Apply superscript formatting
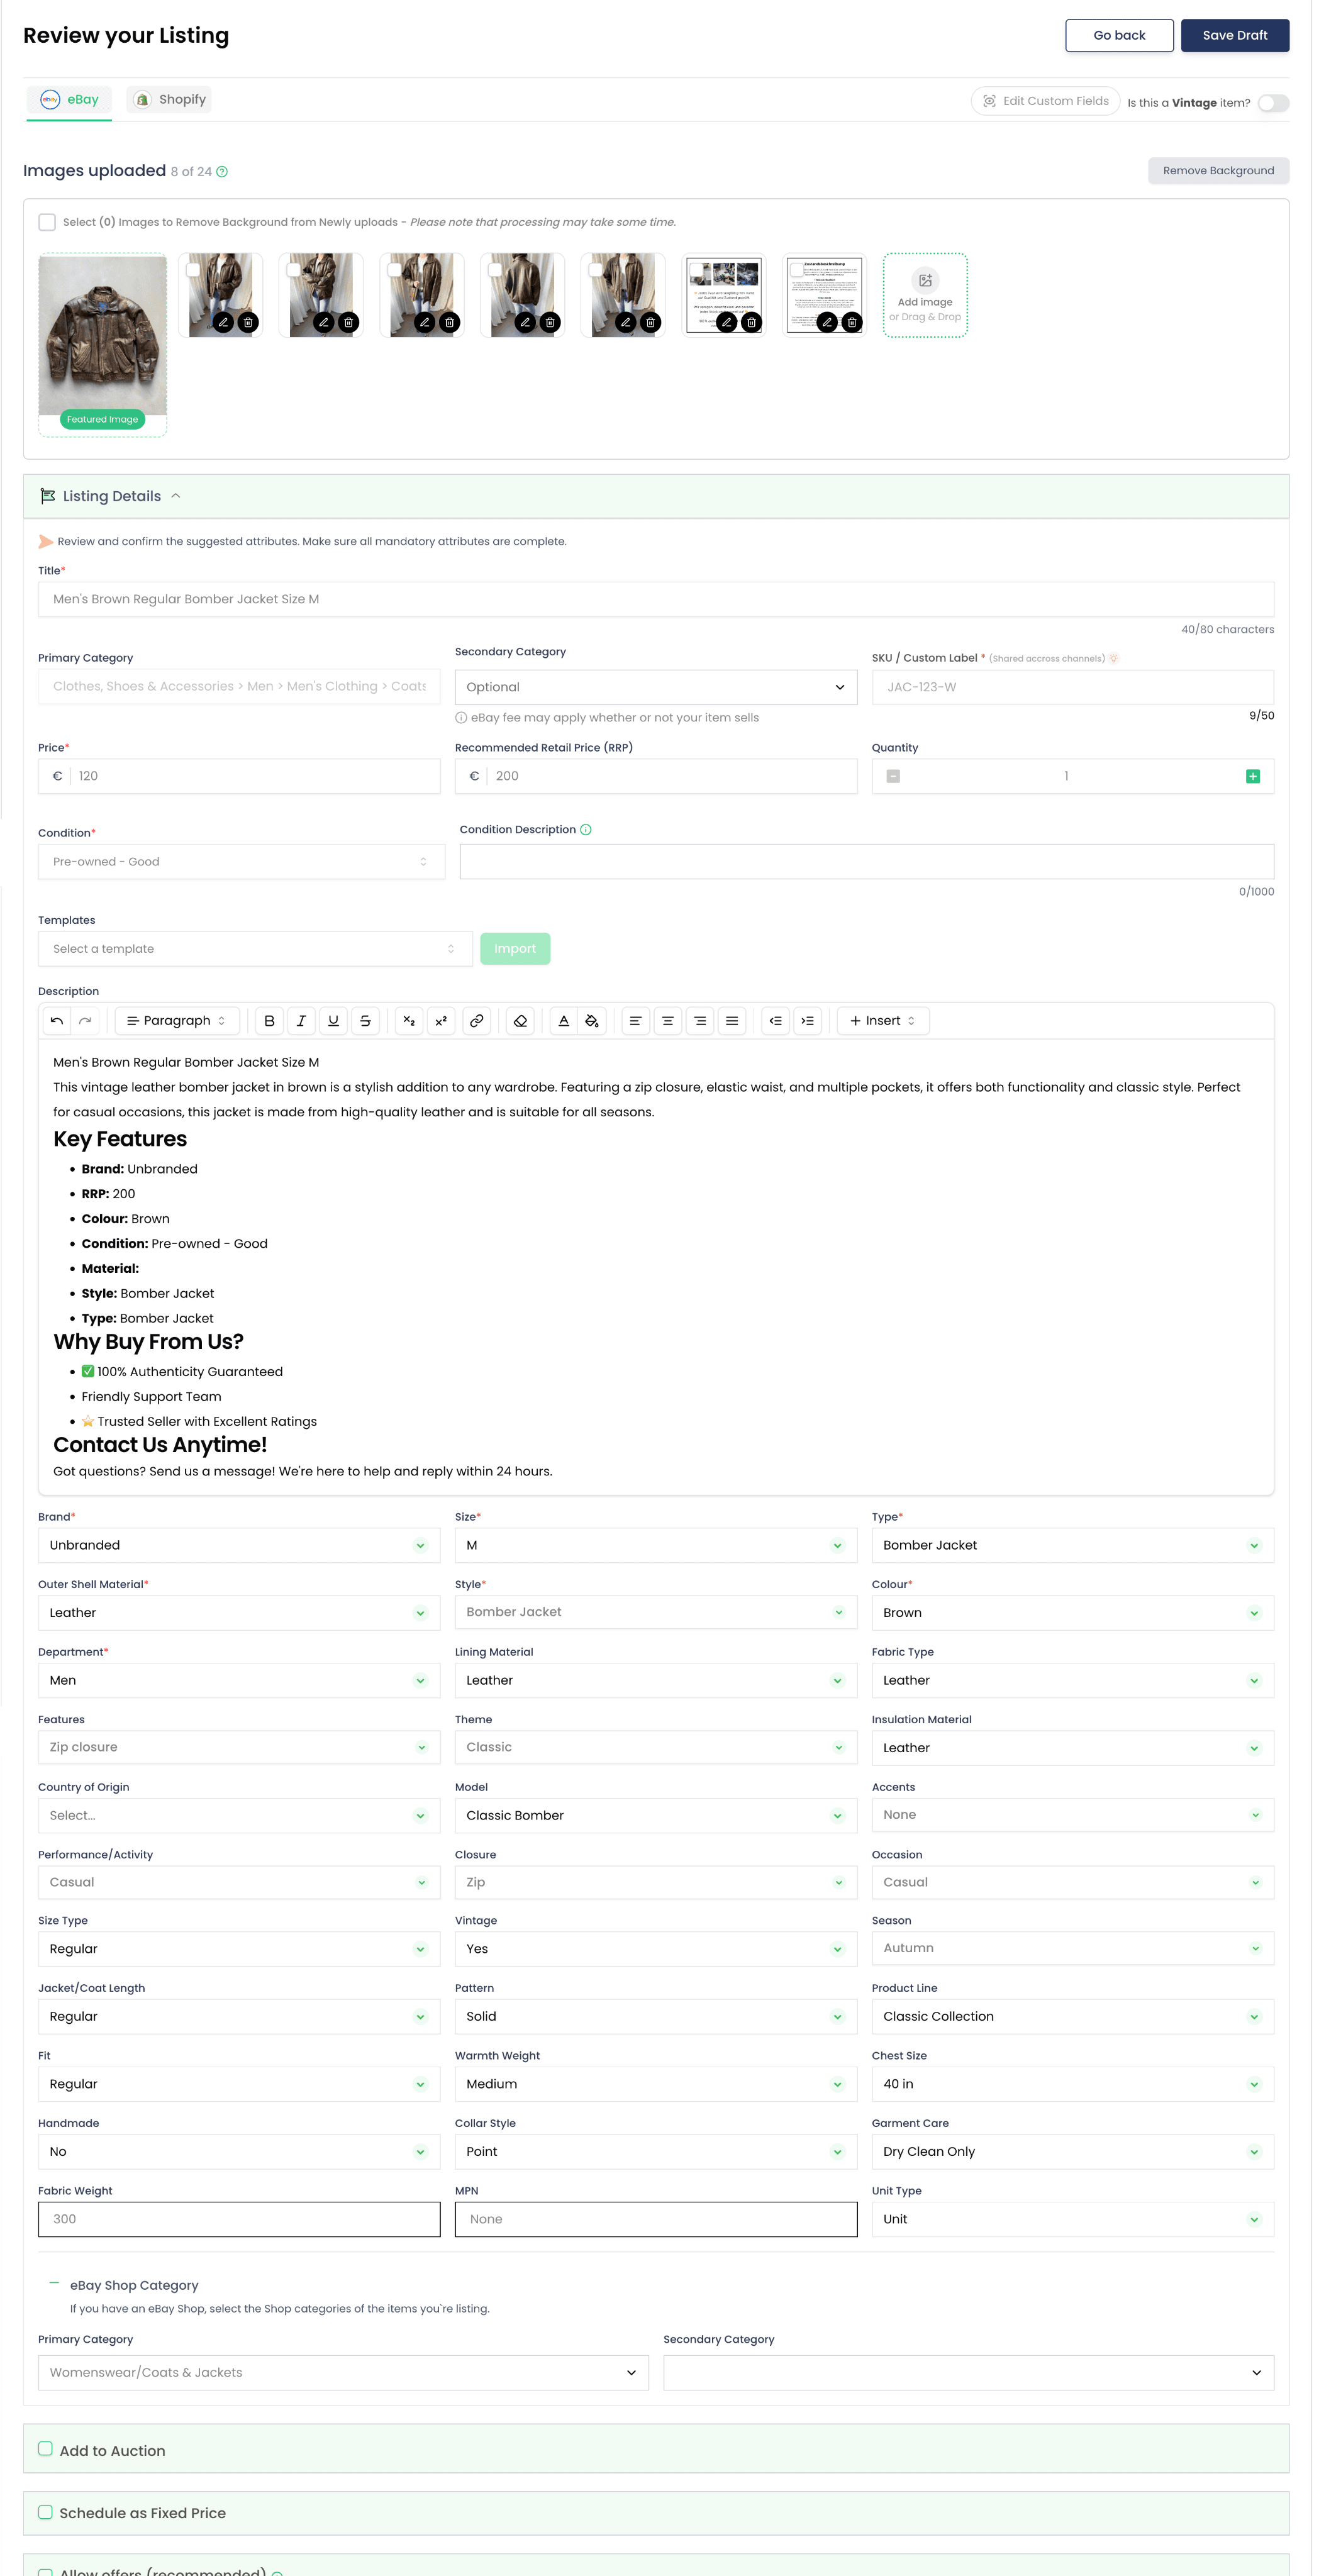Image resolution: width=1336 pixels, height=2576 pixels. [x=441, y=1021]
